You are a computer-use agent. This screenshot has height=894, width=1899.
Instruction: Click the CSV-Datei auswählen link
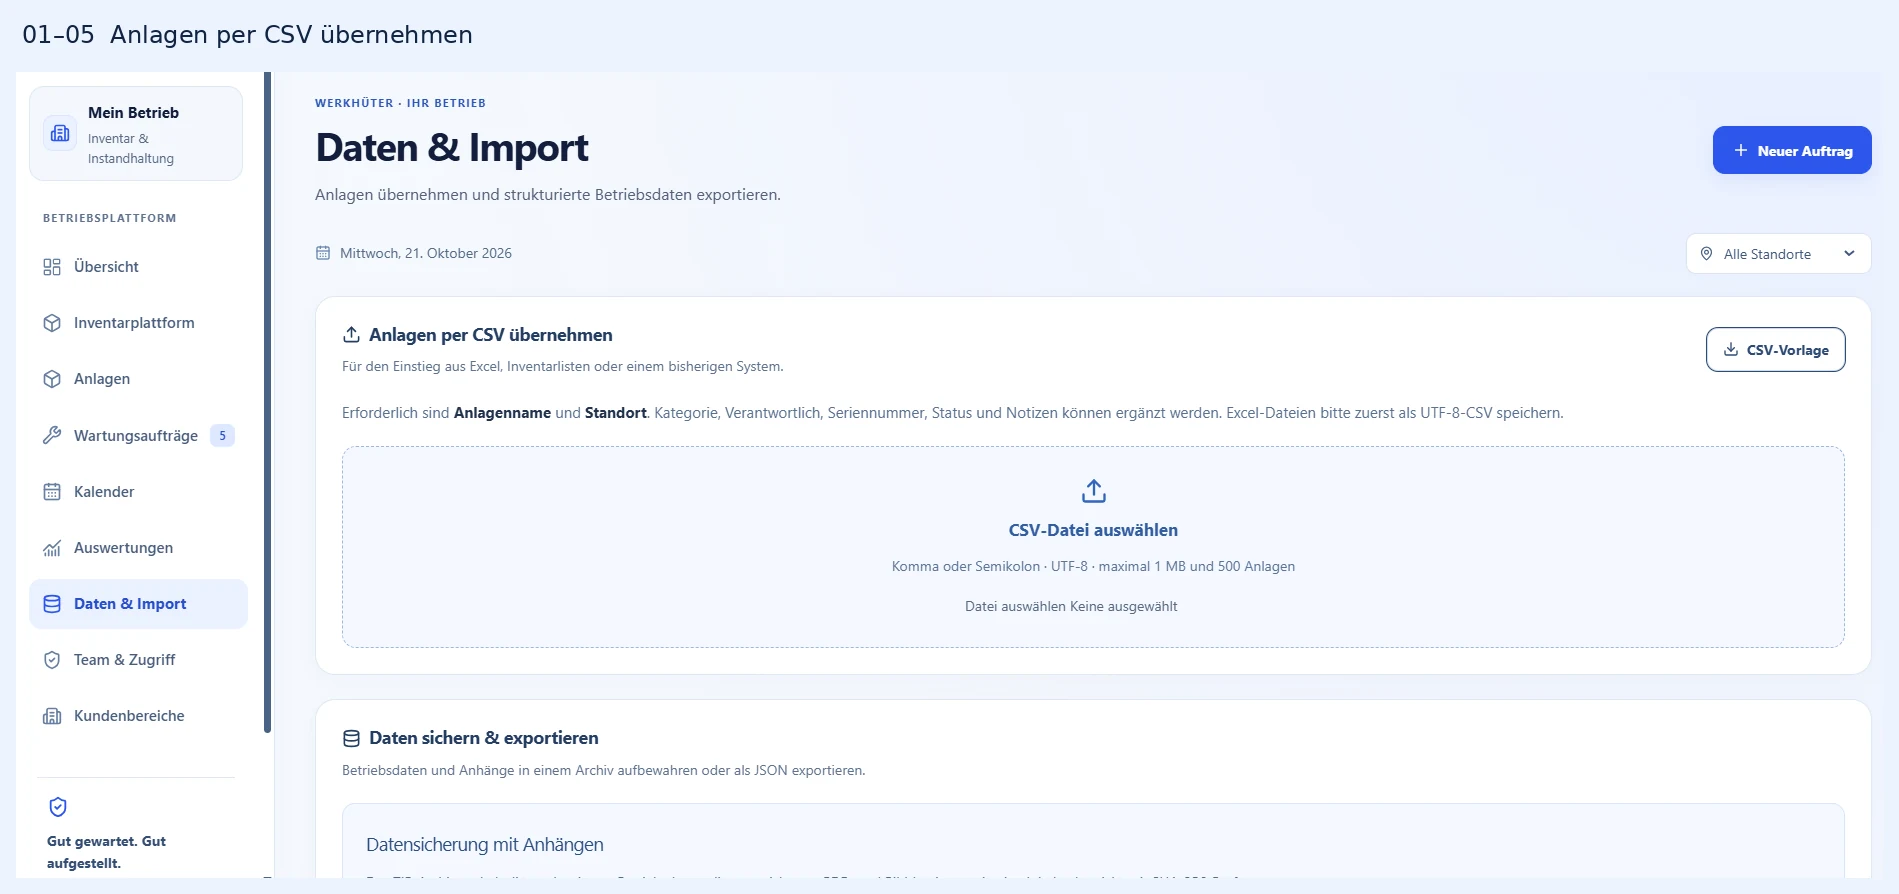point(1093,530)
